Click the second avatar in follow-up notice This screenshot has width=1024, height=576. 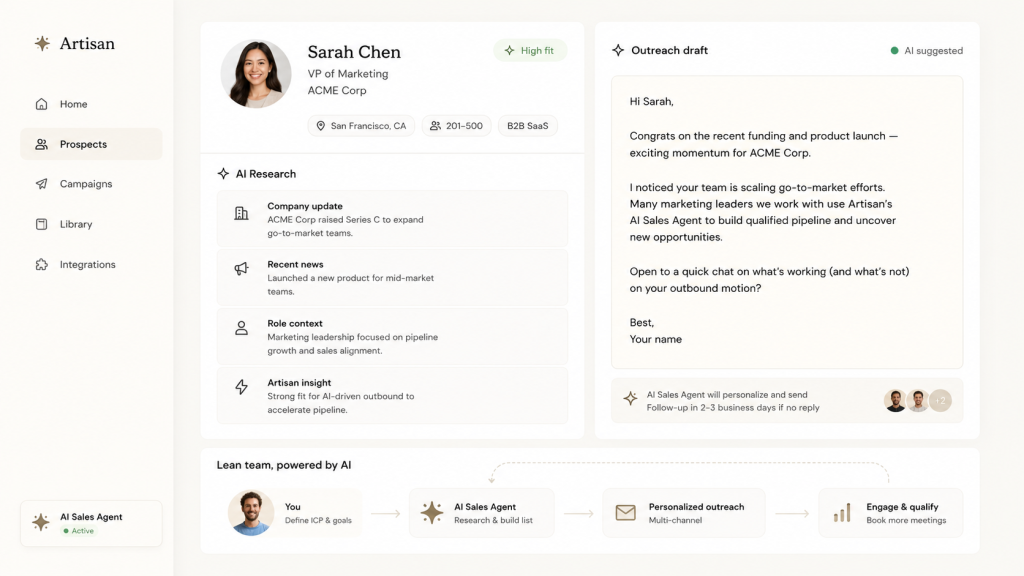918,400
